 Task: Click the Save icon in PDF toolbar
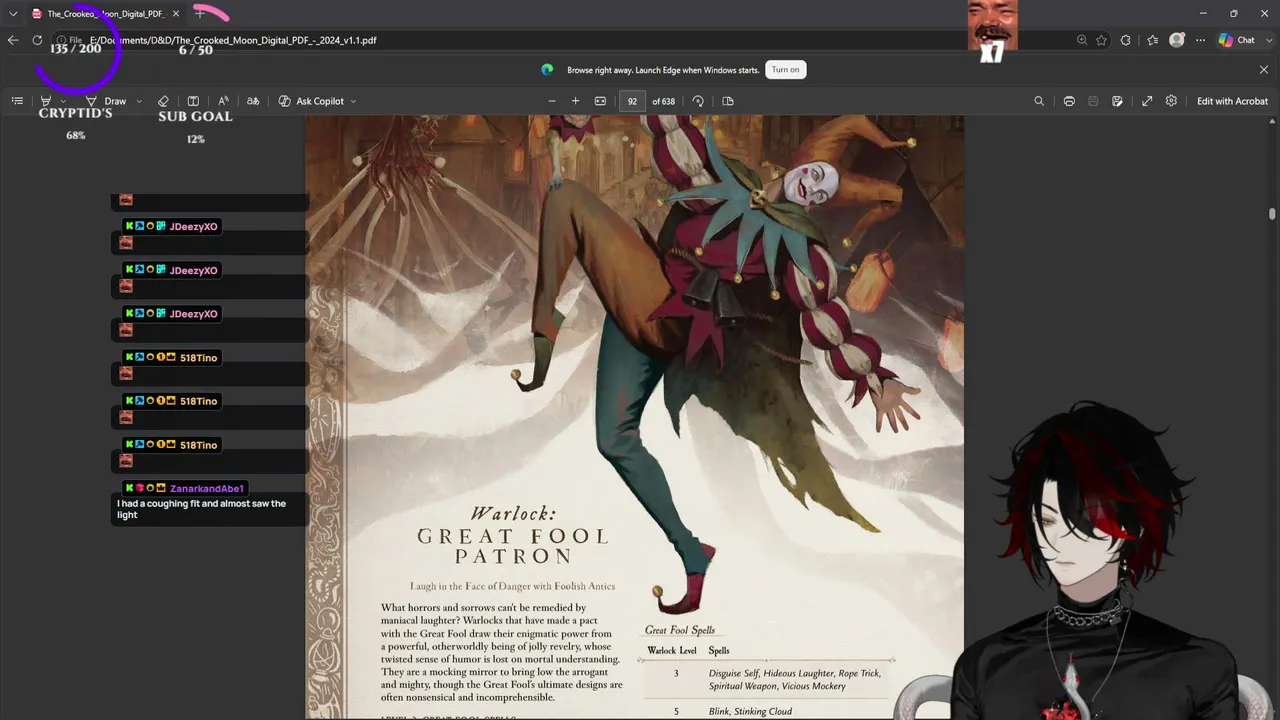coord(1093,101)
